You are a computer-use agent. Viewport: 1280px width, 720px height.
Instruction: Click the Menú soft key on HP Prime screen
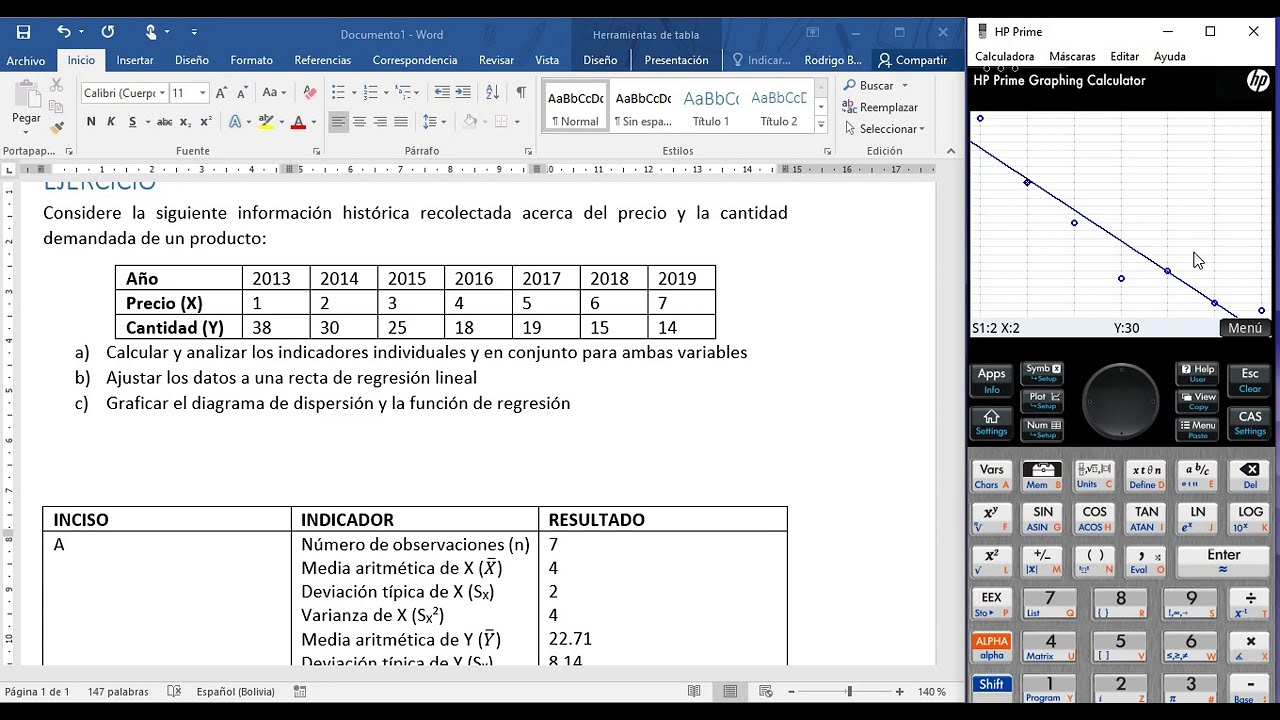click(x=1245, y=328)
